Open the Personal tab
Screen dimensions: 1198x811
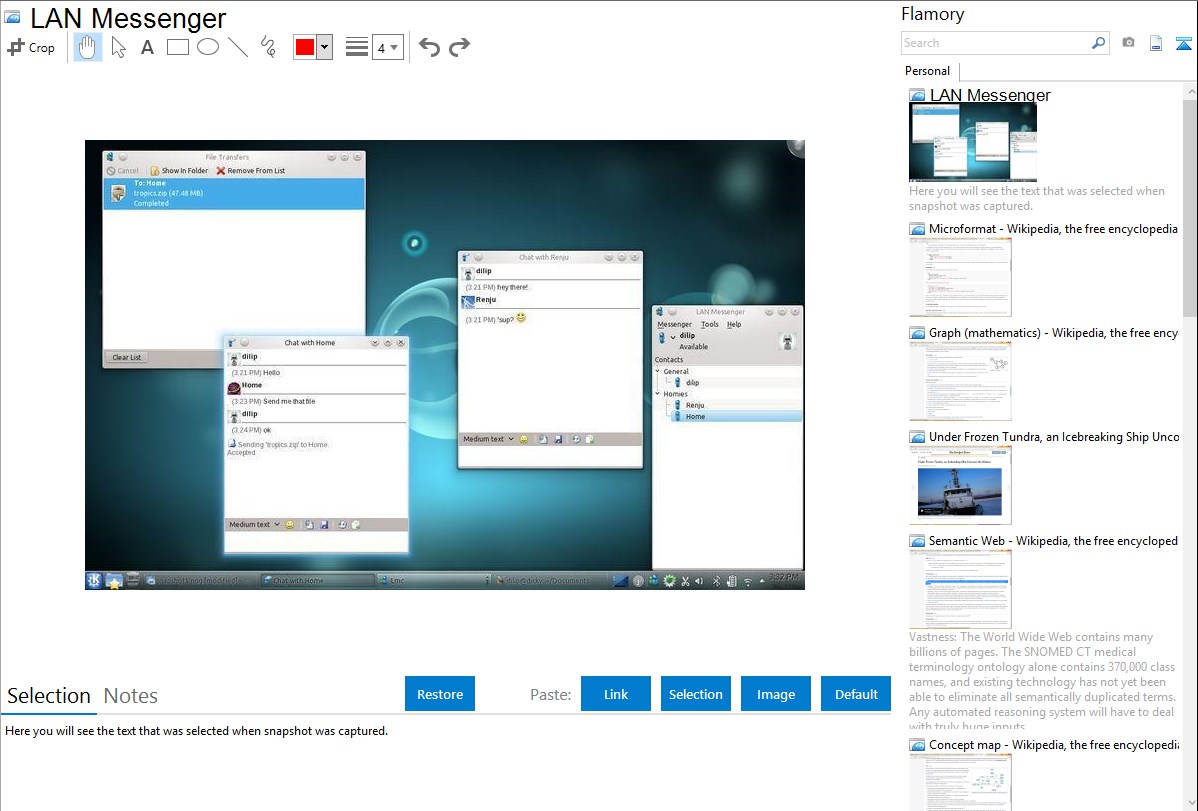(x=928, y=71)
